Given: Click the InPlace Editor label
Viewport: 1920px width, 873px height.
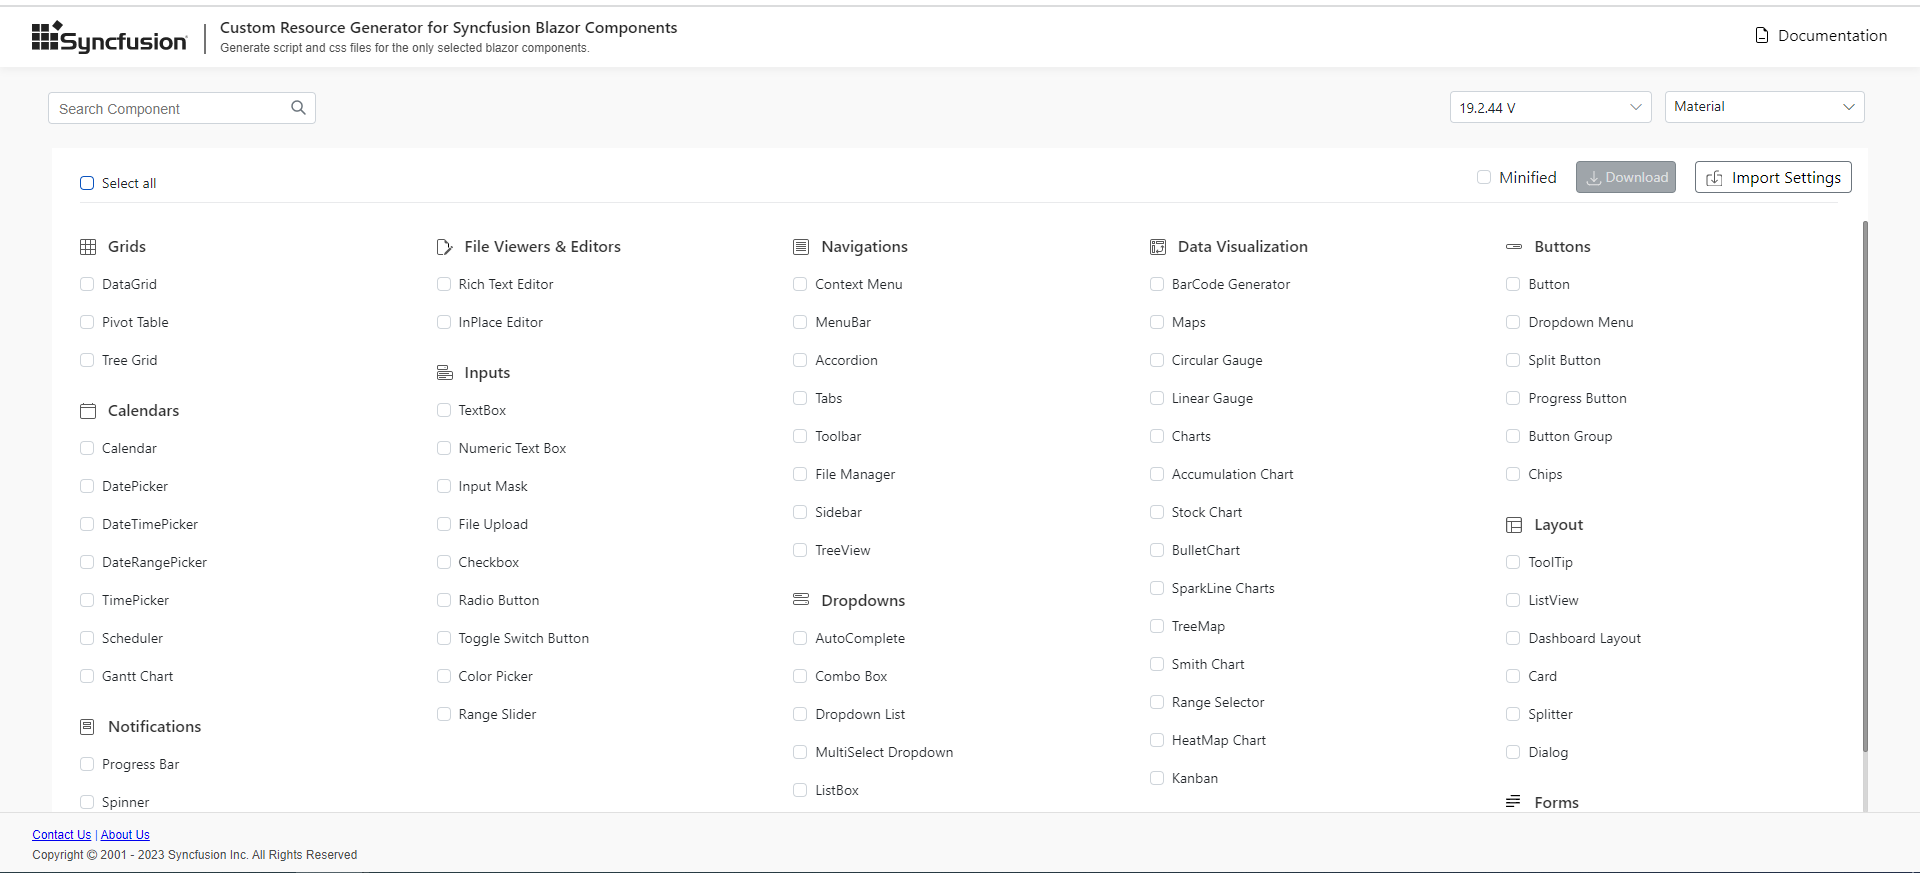Looking at the screenshot, I should [500, 322].
